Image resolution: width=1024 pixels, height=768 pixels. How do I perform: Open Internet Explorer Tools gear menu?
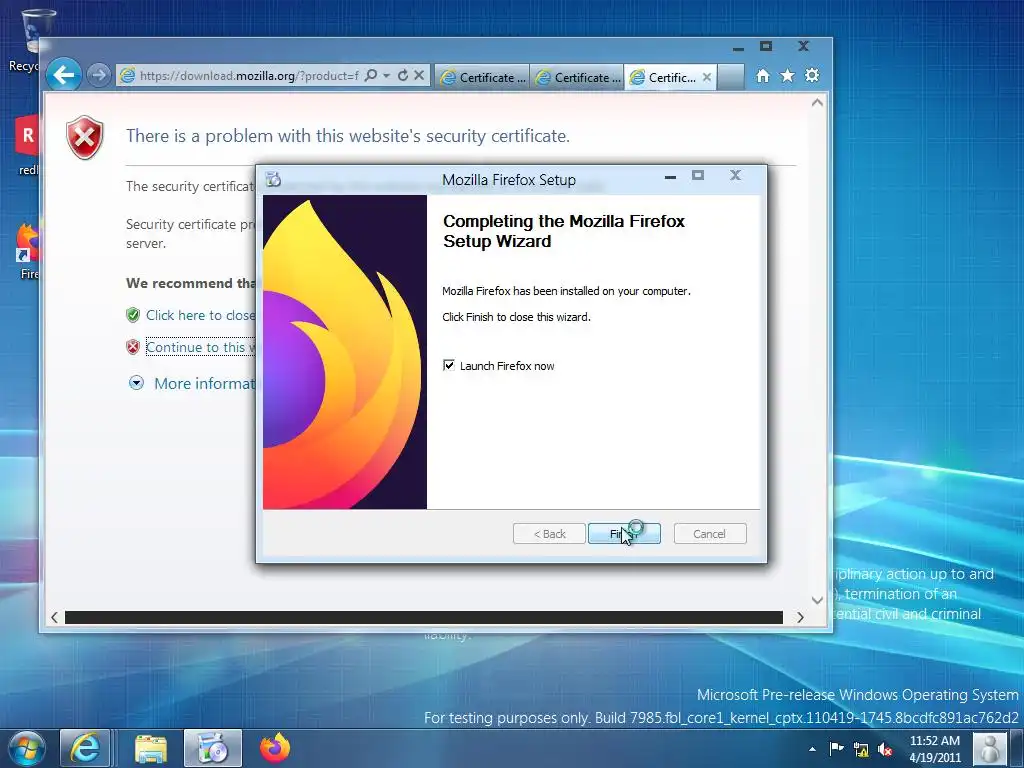click(x=812, y=76)
